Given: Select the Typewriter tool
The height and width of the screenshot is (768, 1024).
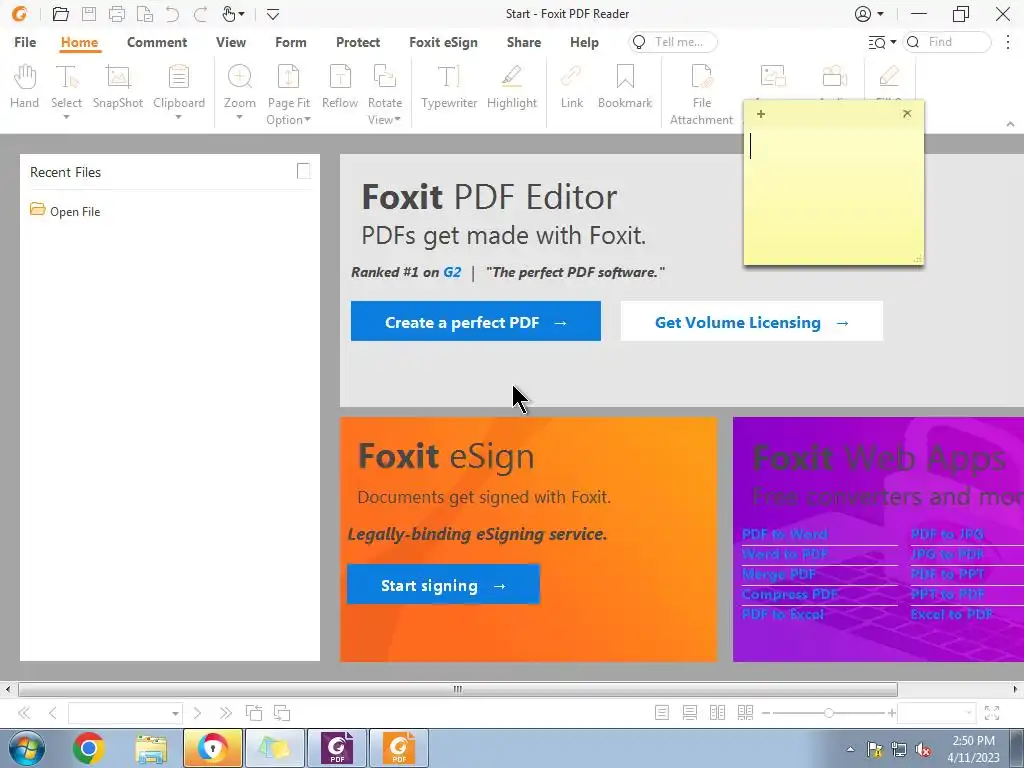Looking at the screenshot, I should click(449, 86).
